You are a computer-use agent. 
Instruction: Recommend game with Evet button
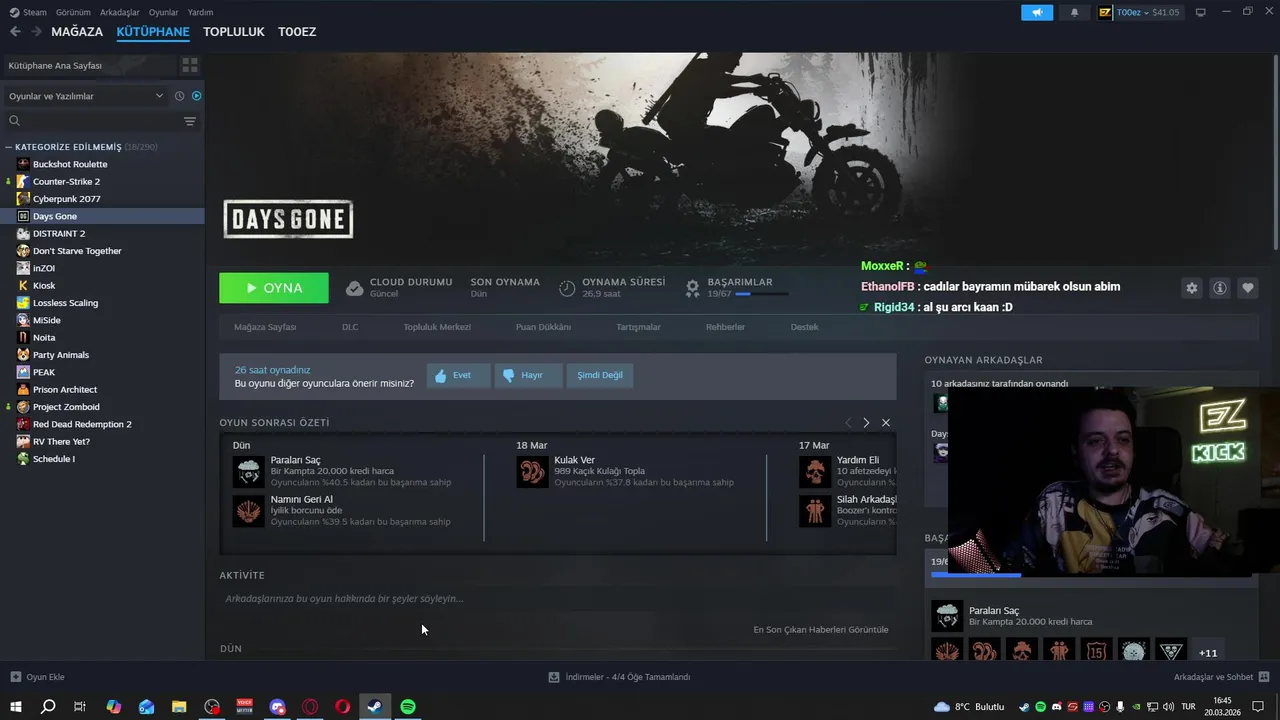pos(459,375)
